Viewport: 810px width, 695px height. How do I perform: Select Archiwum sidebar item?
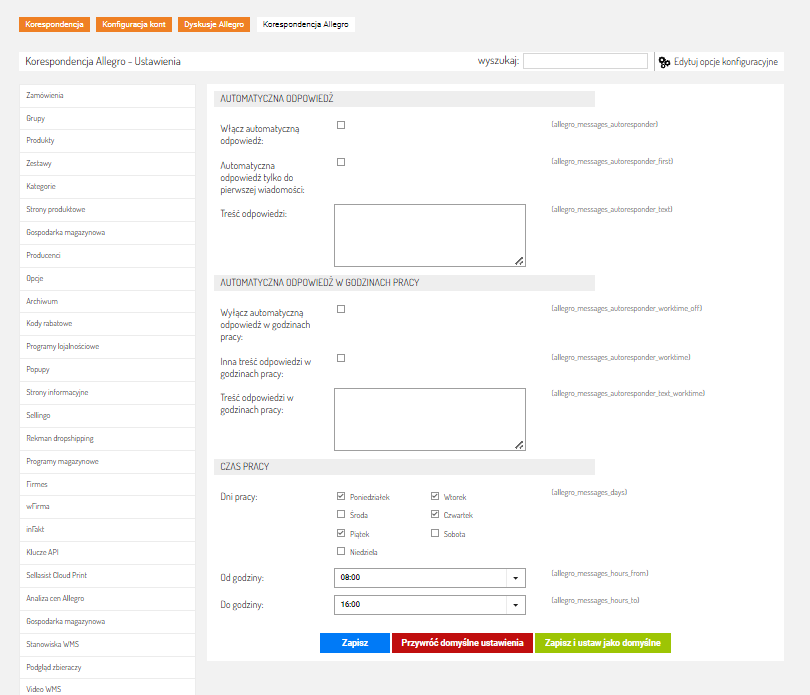coord(107,301)
